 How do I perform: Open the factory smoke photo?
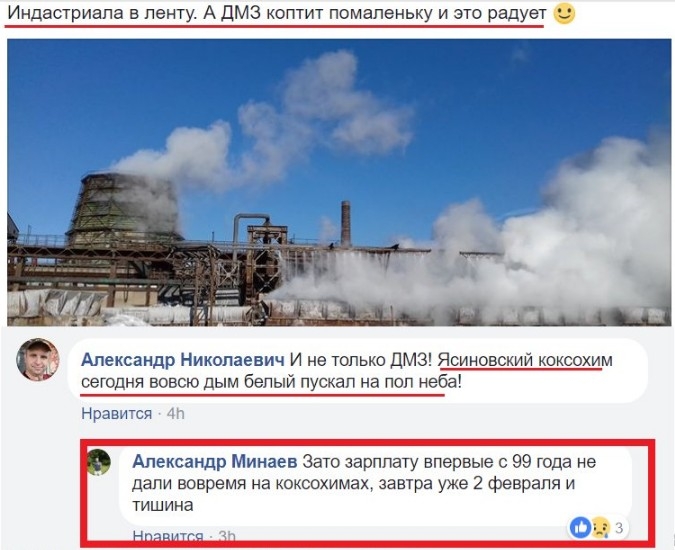(x=339, y=182)
